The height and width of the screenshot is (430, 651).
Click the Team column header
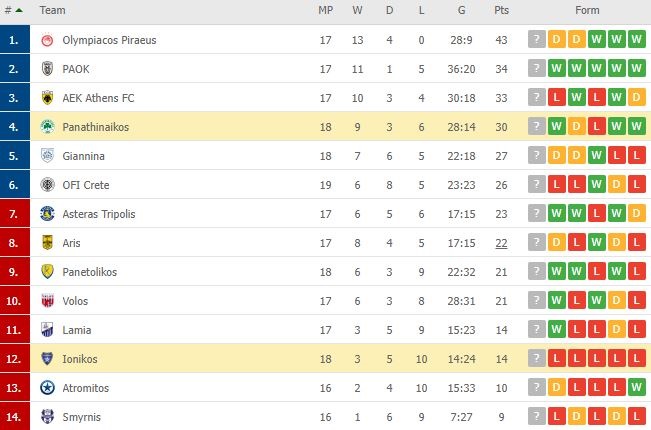[52, 10]
